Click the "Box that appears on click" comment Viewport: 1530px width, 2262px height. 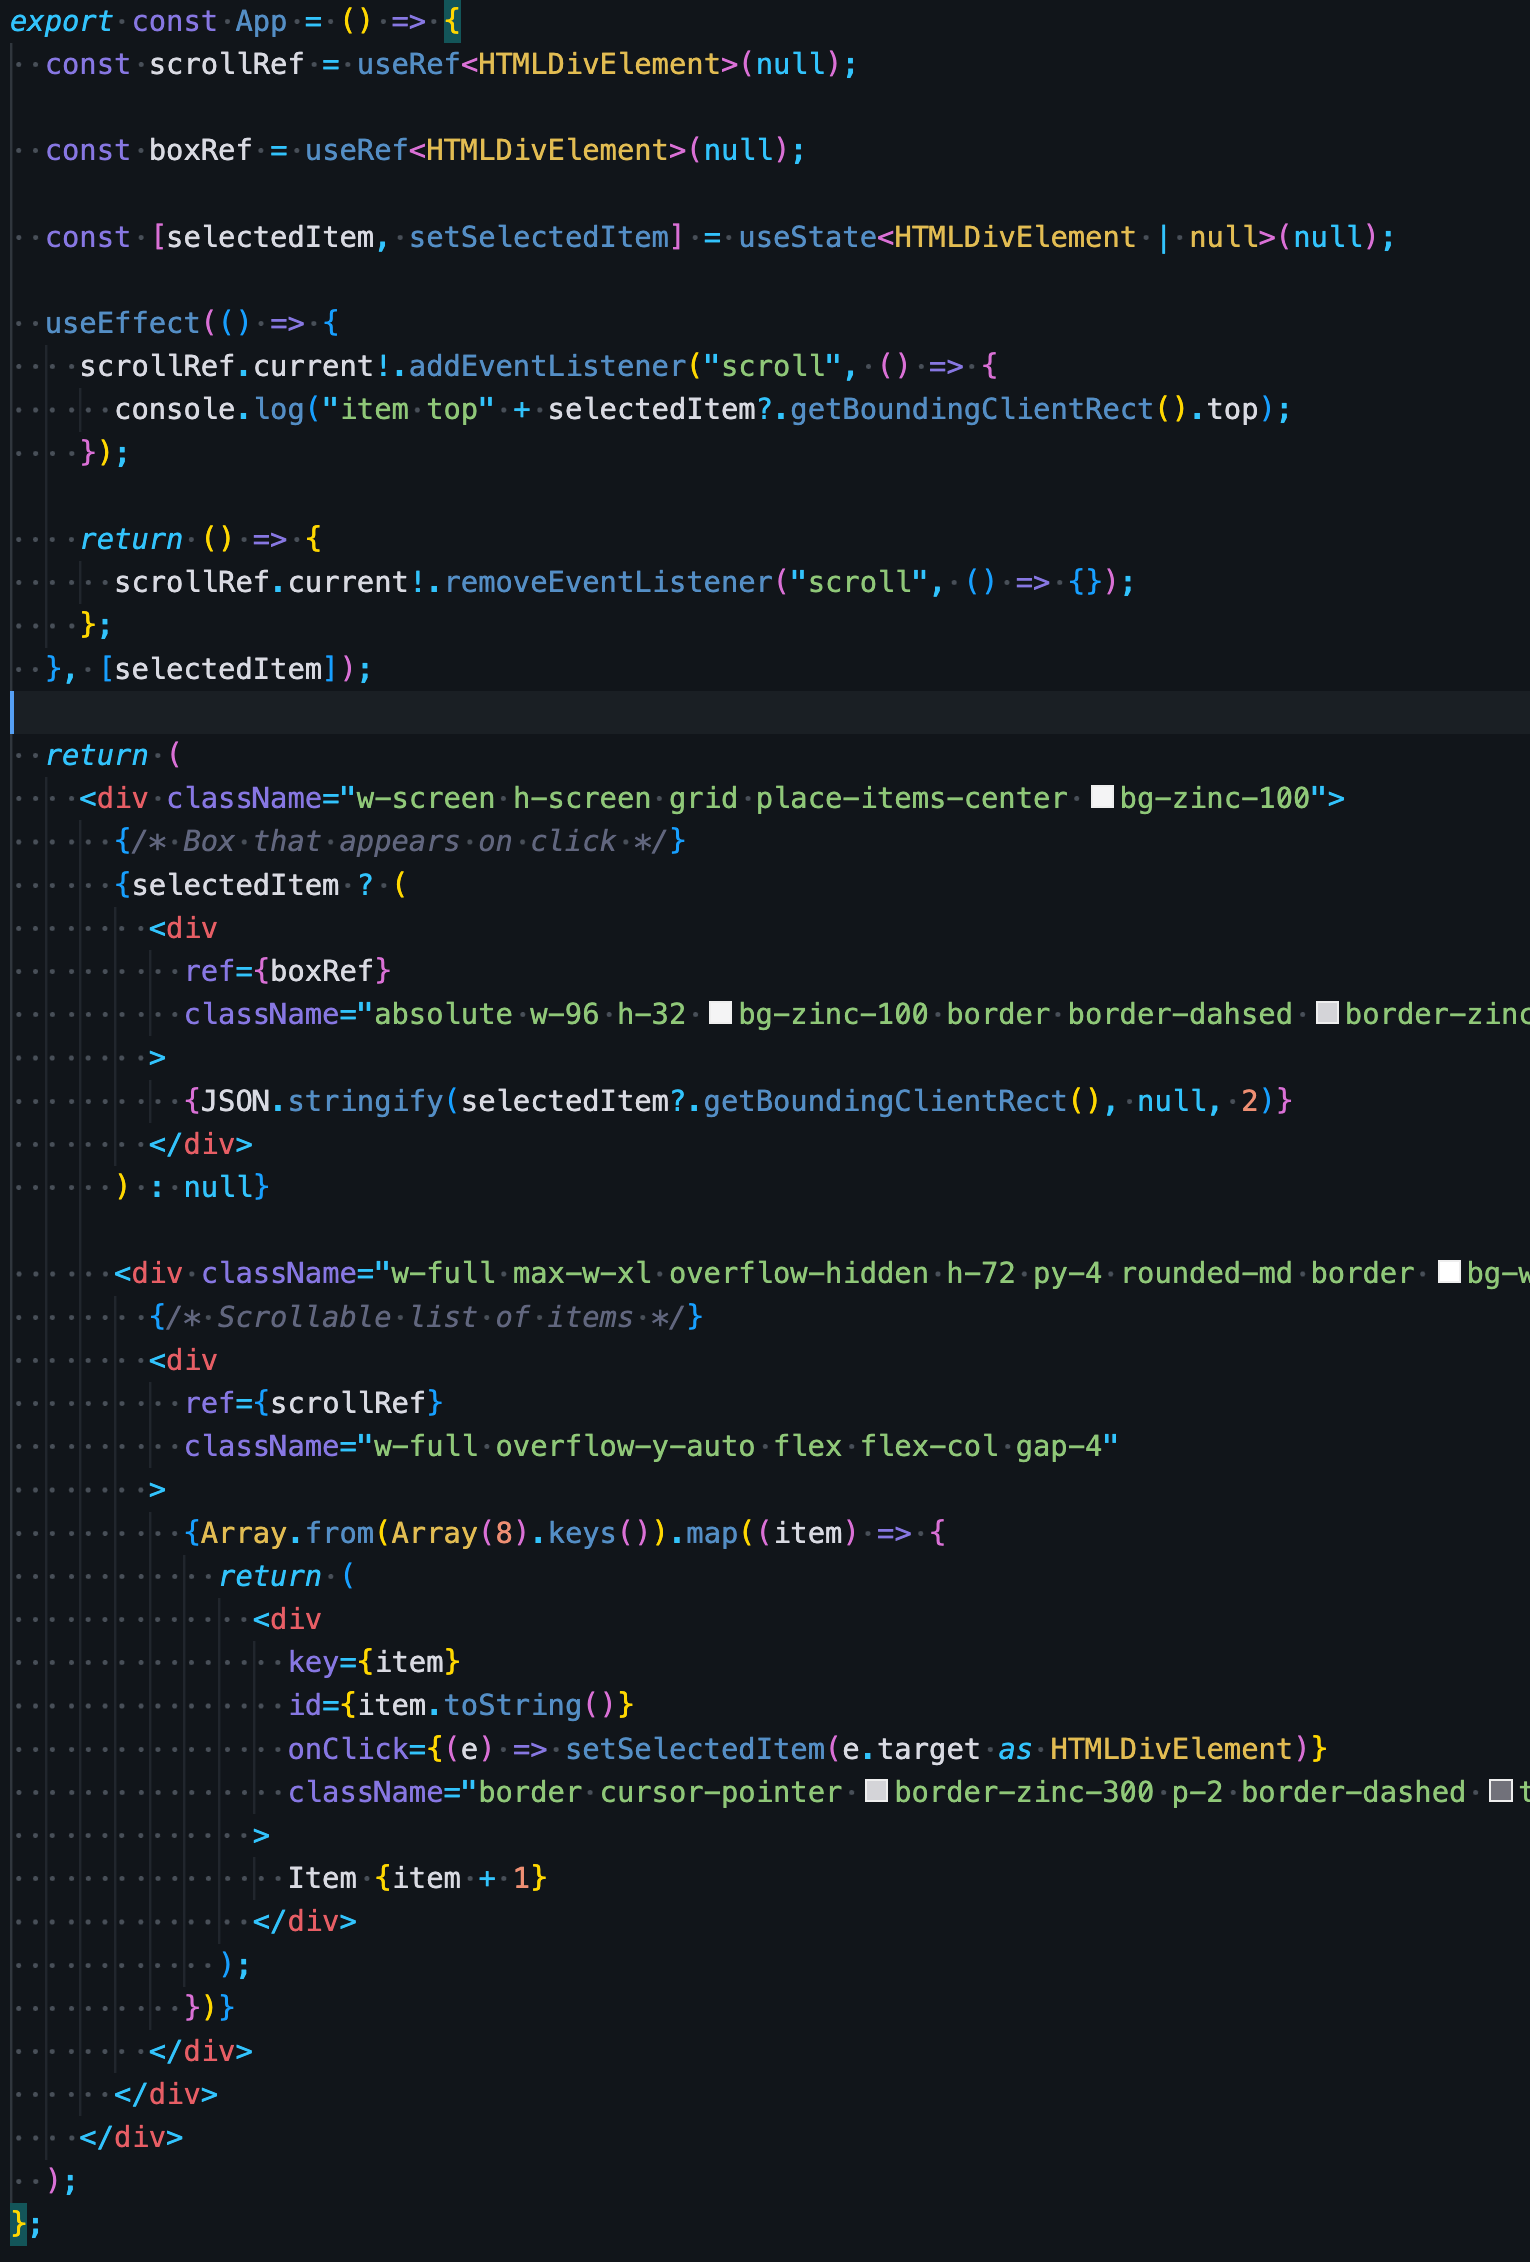pos(399,841)
